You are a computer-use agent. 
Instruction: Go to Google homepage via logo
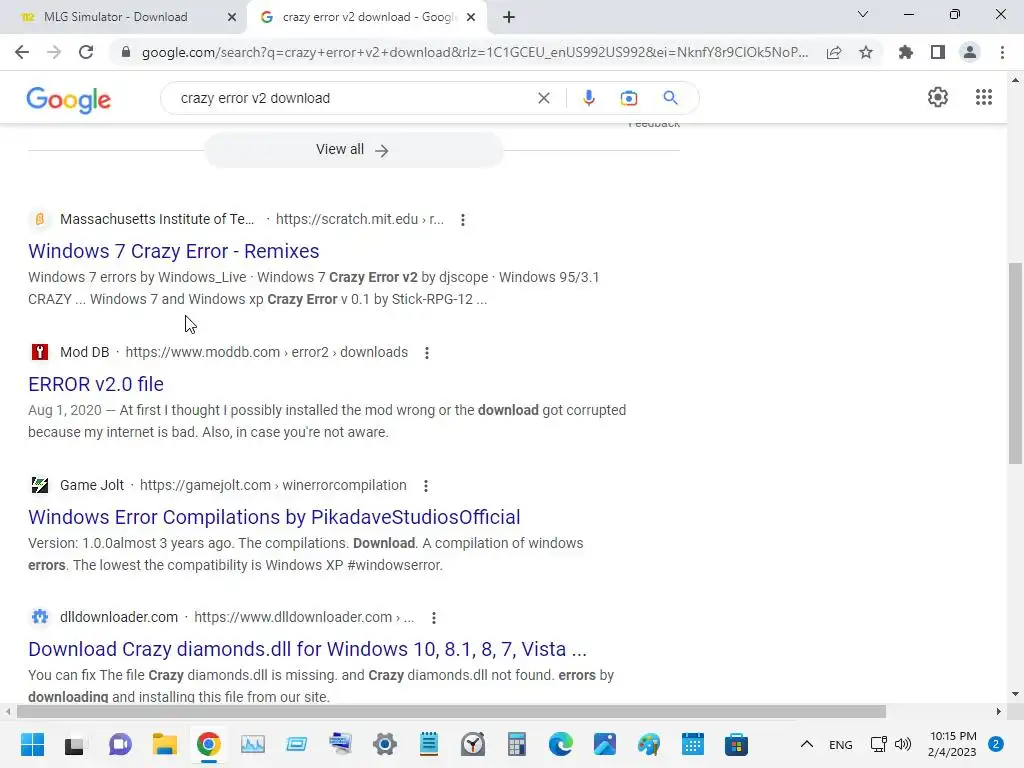point(69,100)
